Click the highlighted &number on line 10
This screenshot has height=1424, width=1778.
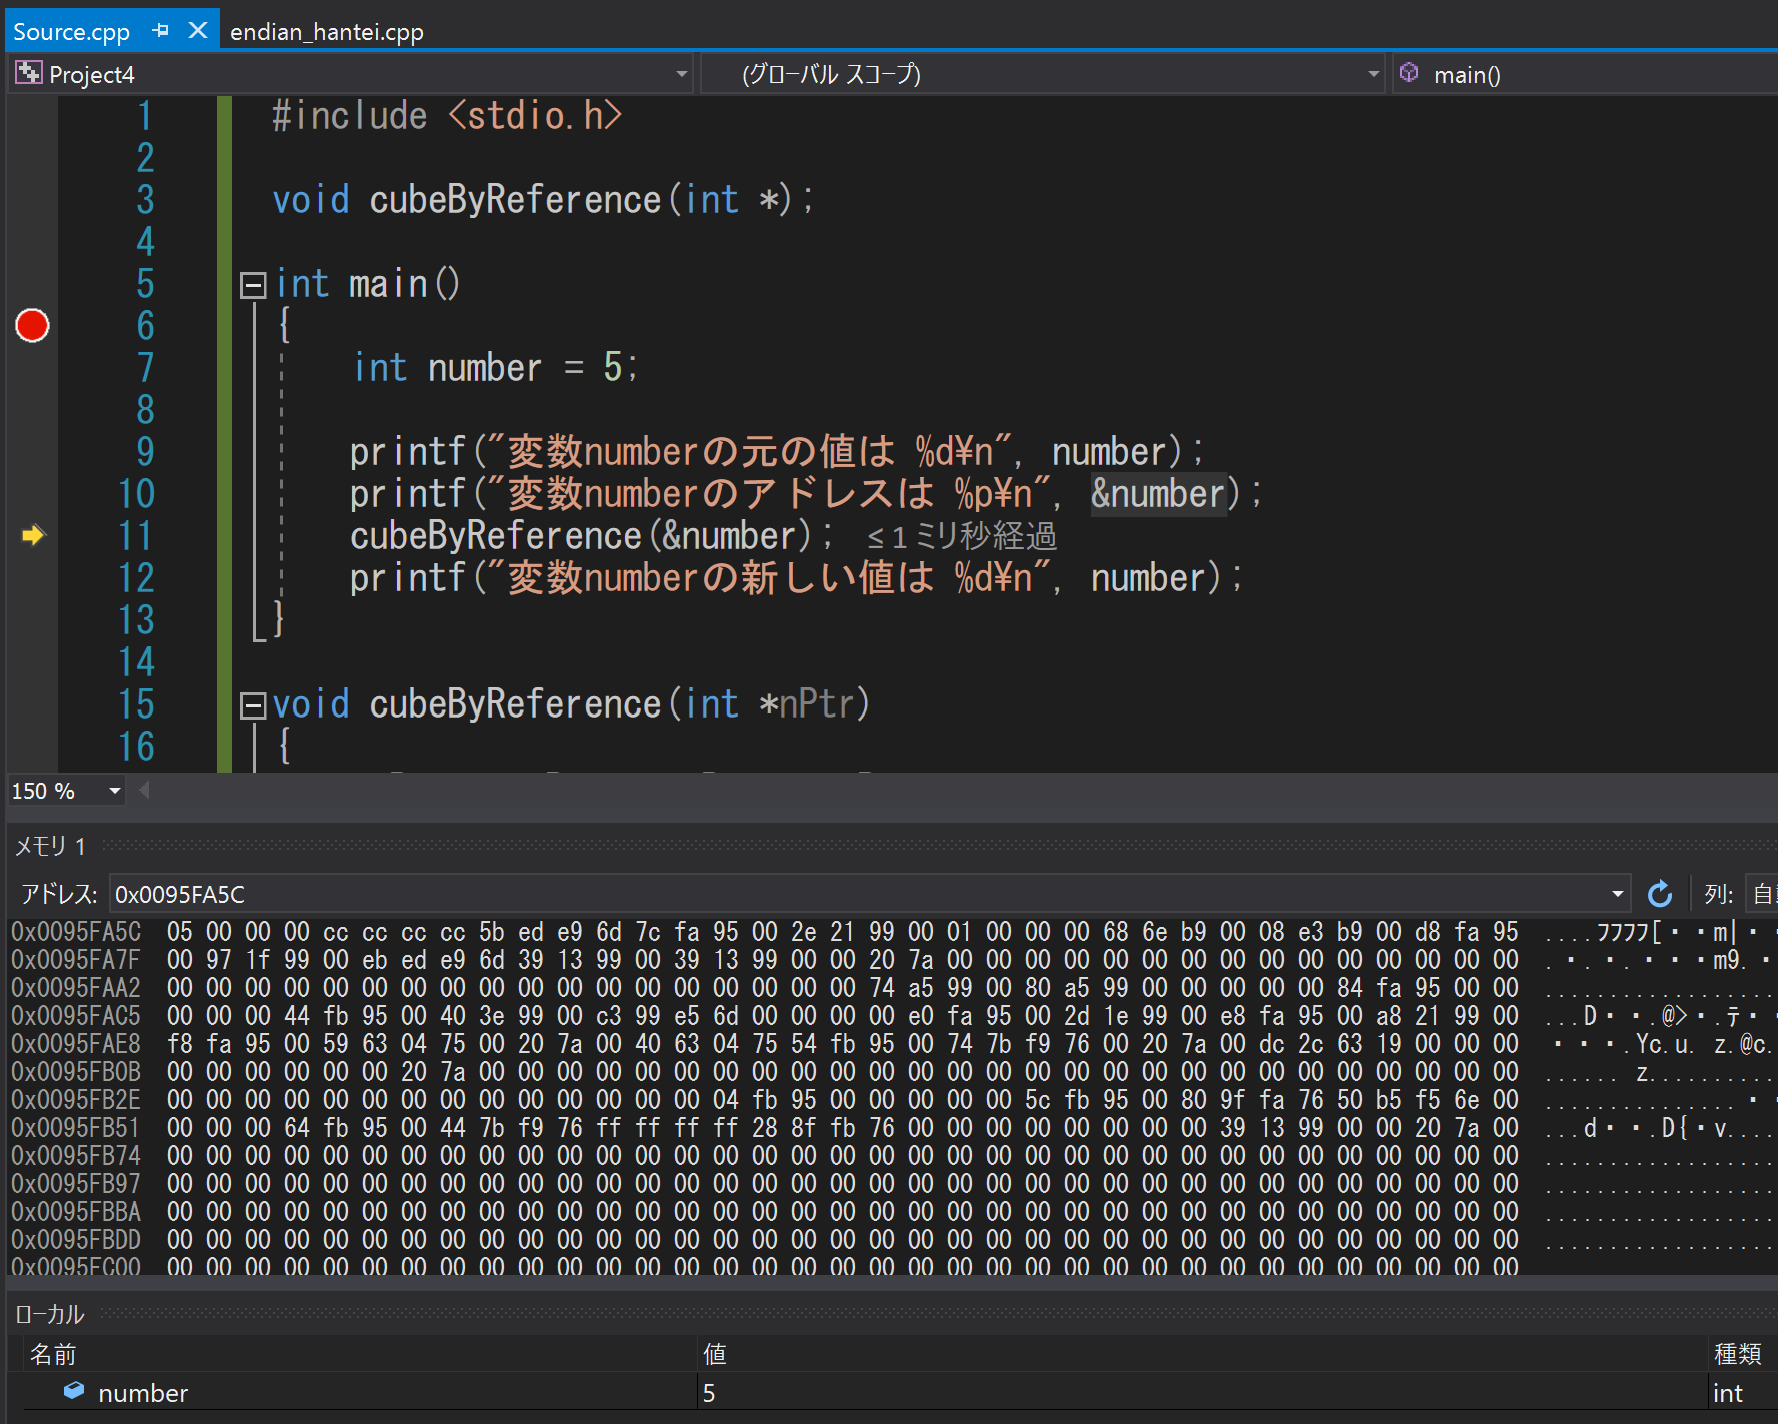[x=1158, y=494]
